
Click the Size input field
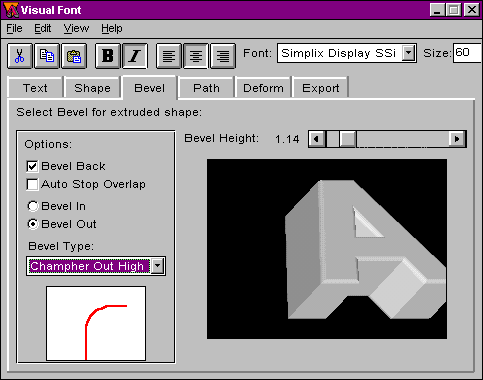(468, 53)
